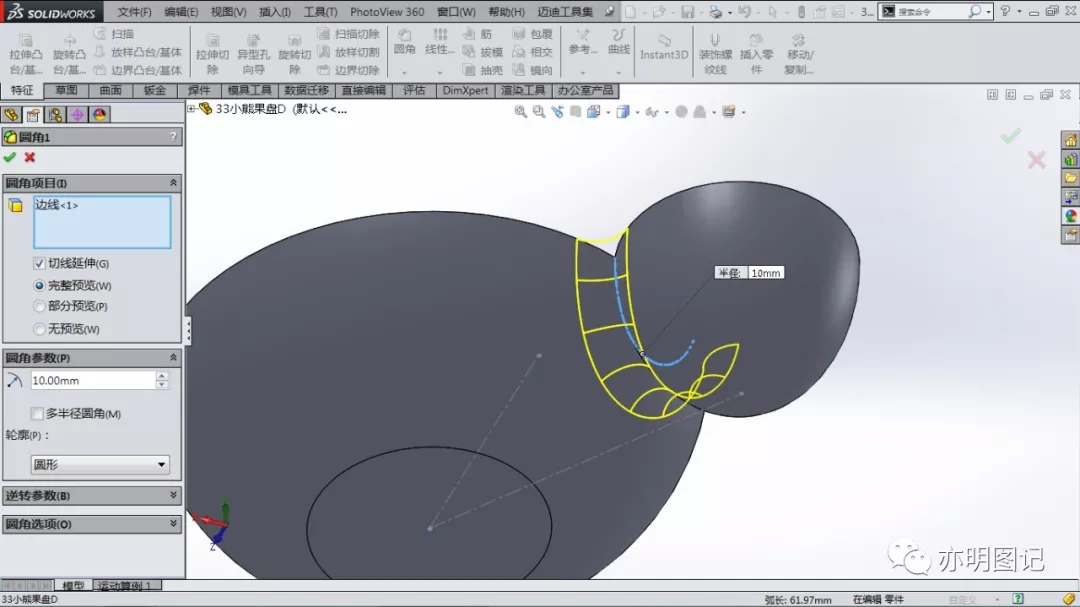
Task: Select Full preview (完整预览) radio button
Action: pos(39,285)
